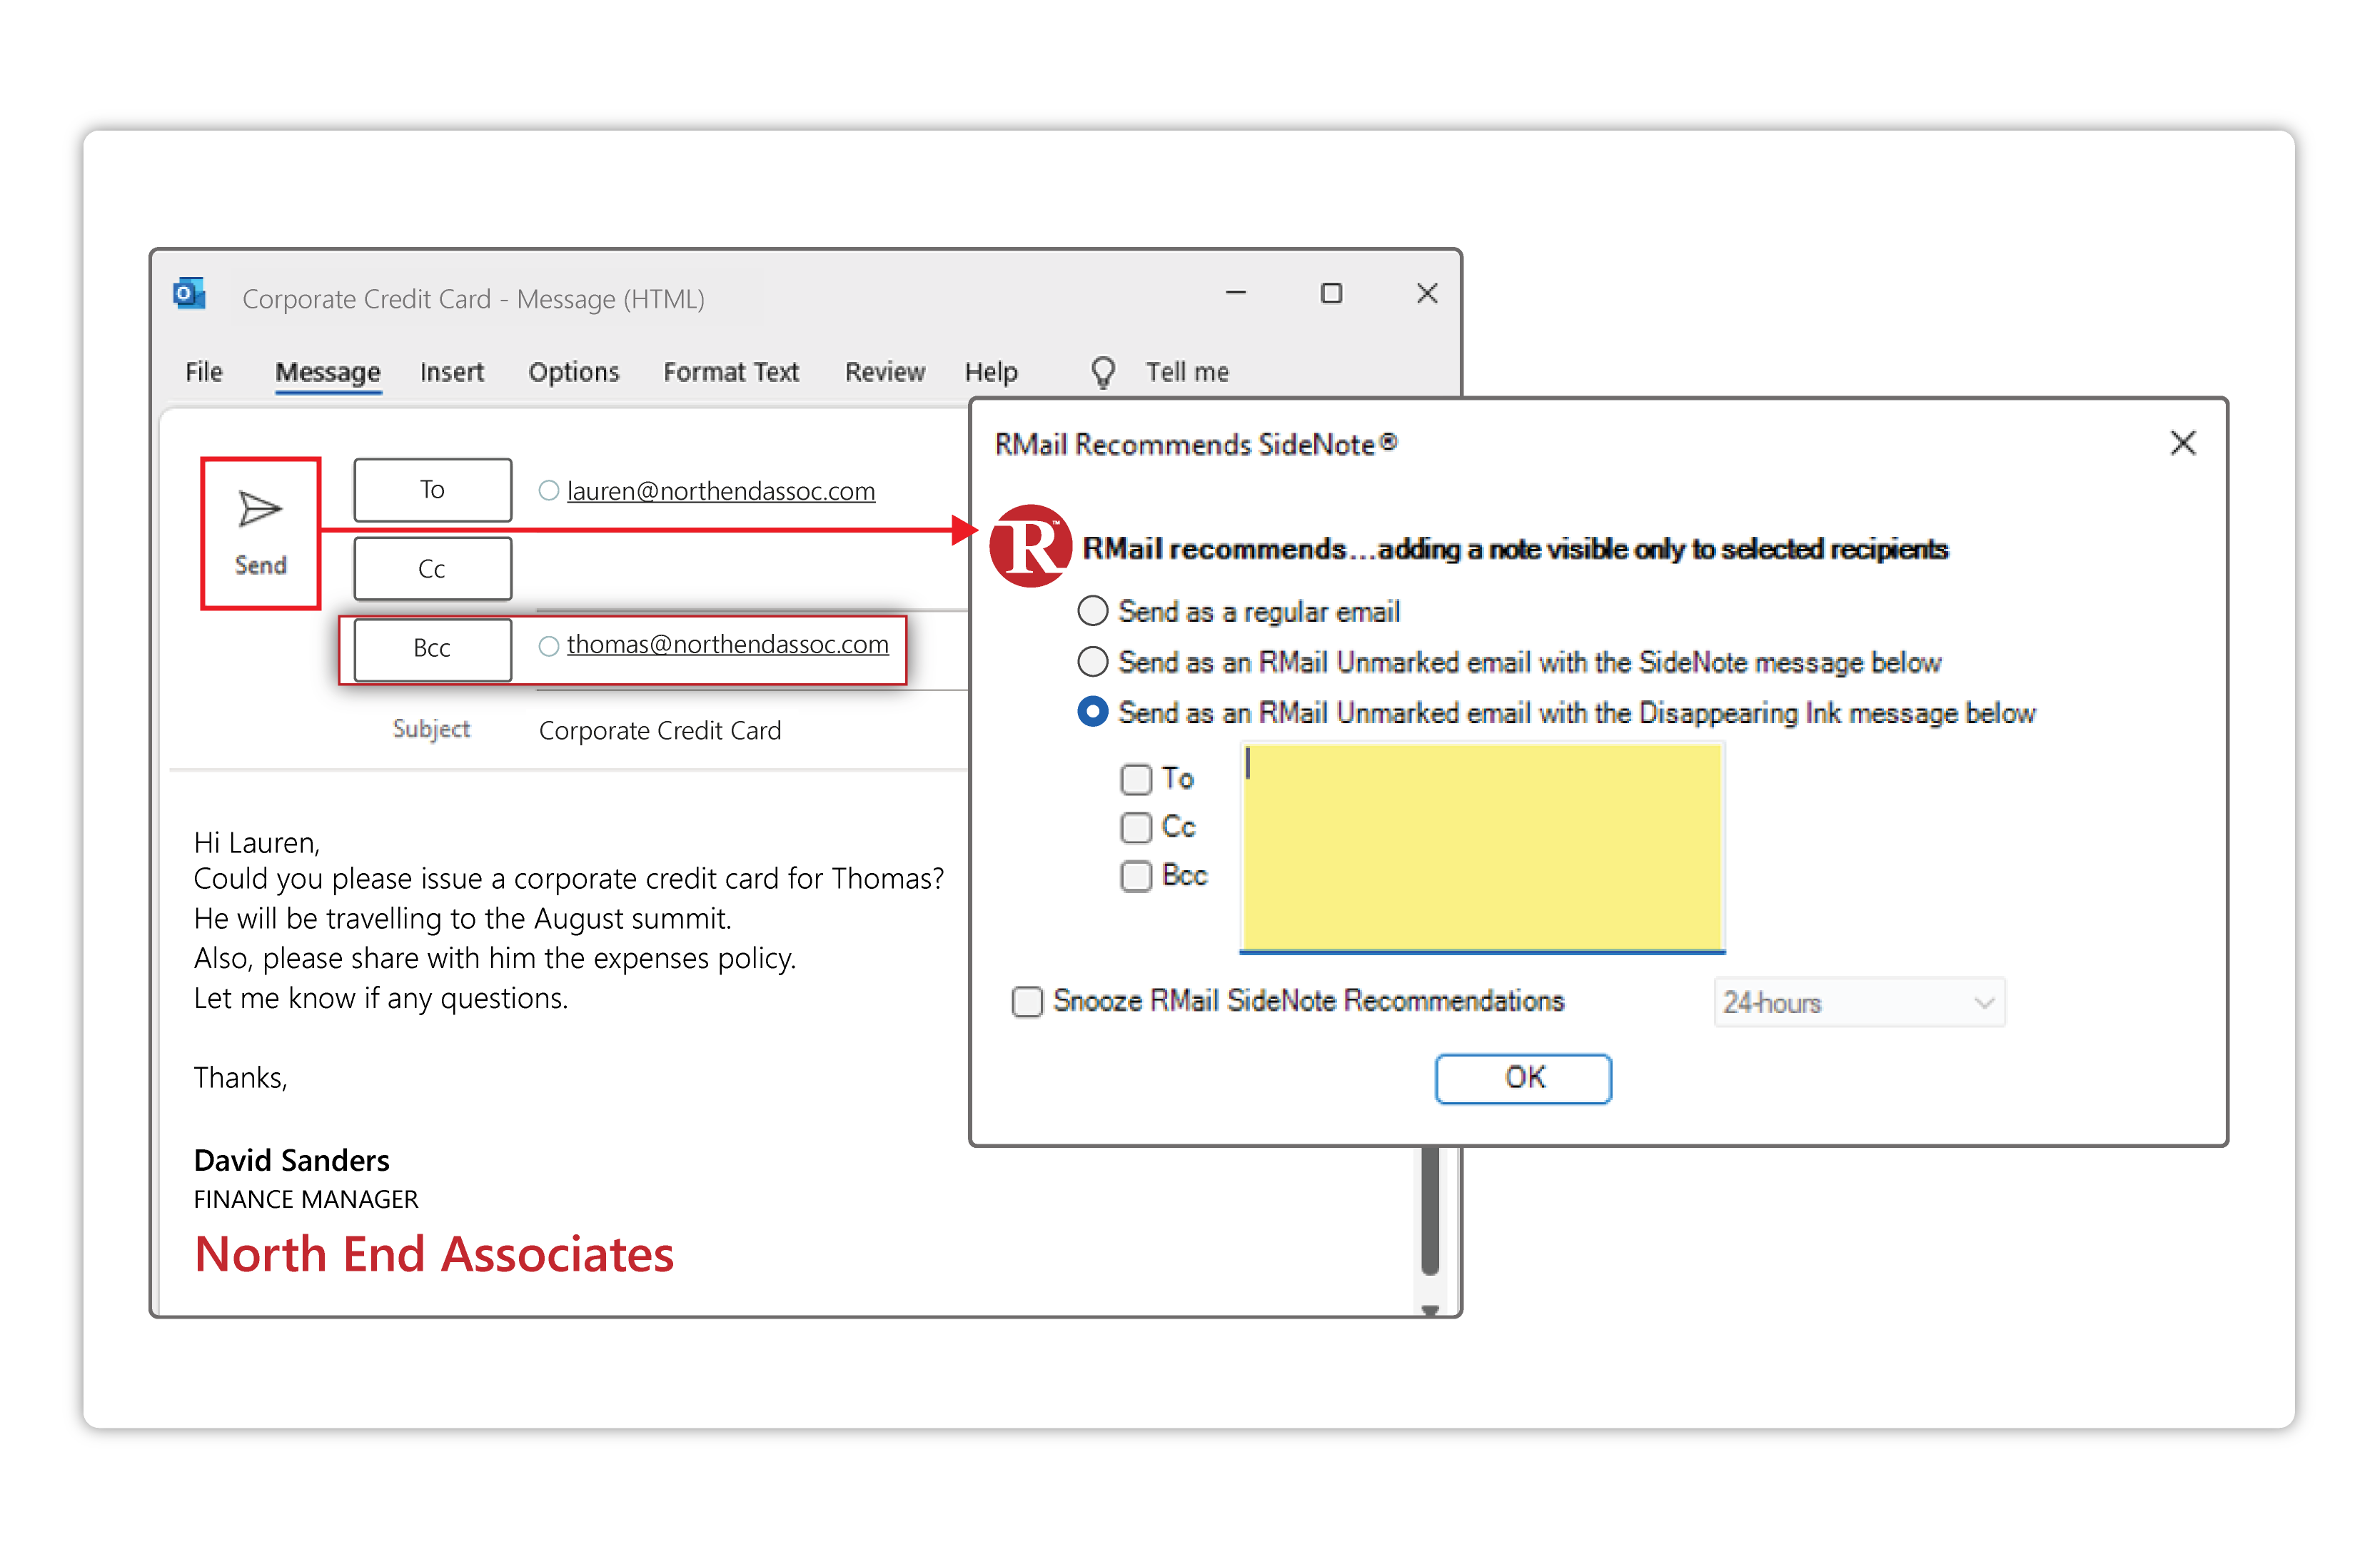Viewport: 2380px width, 1542px height.
Task: Enable Snooze RMail SideNote Recommendations
Action: 1027,1001
